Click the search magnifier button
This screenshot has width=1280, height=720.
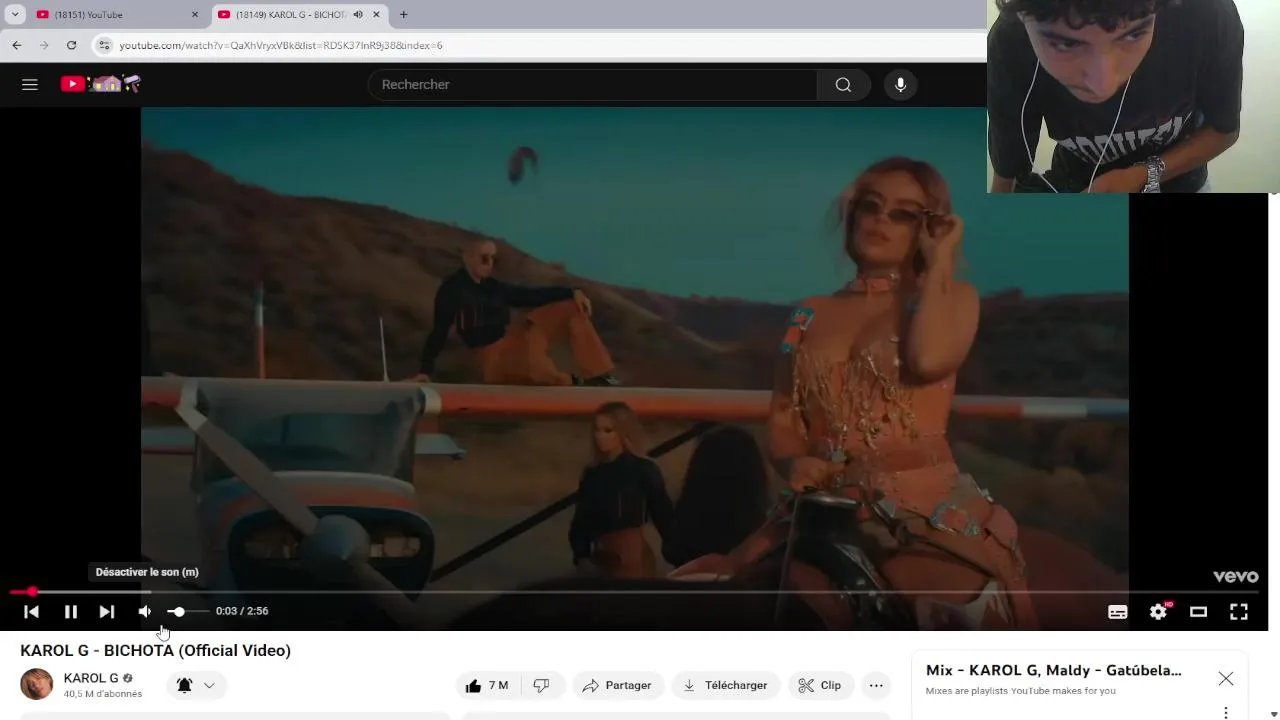tap(843, 85)
